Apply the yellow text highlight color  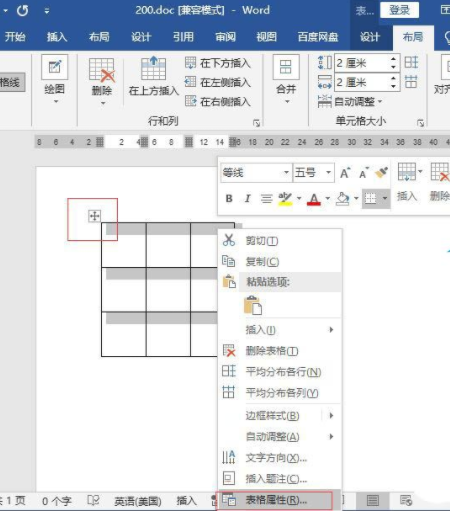(x=285, y=199)
